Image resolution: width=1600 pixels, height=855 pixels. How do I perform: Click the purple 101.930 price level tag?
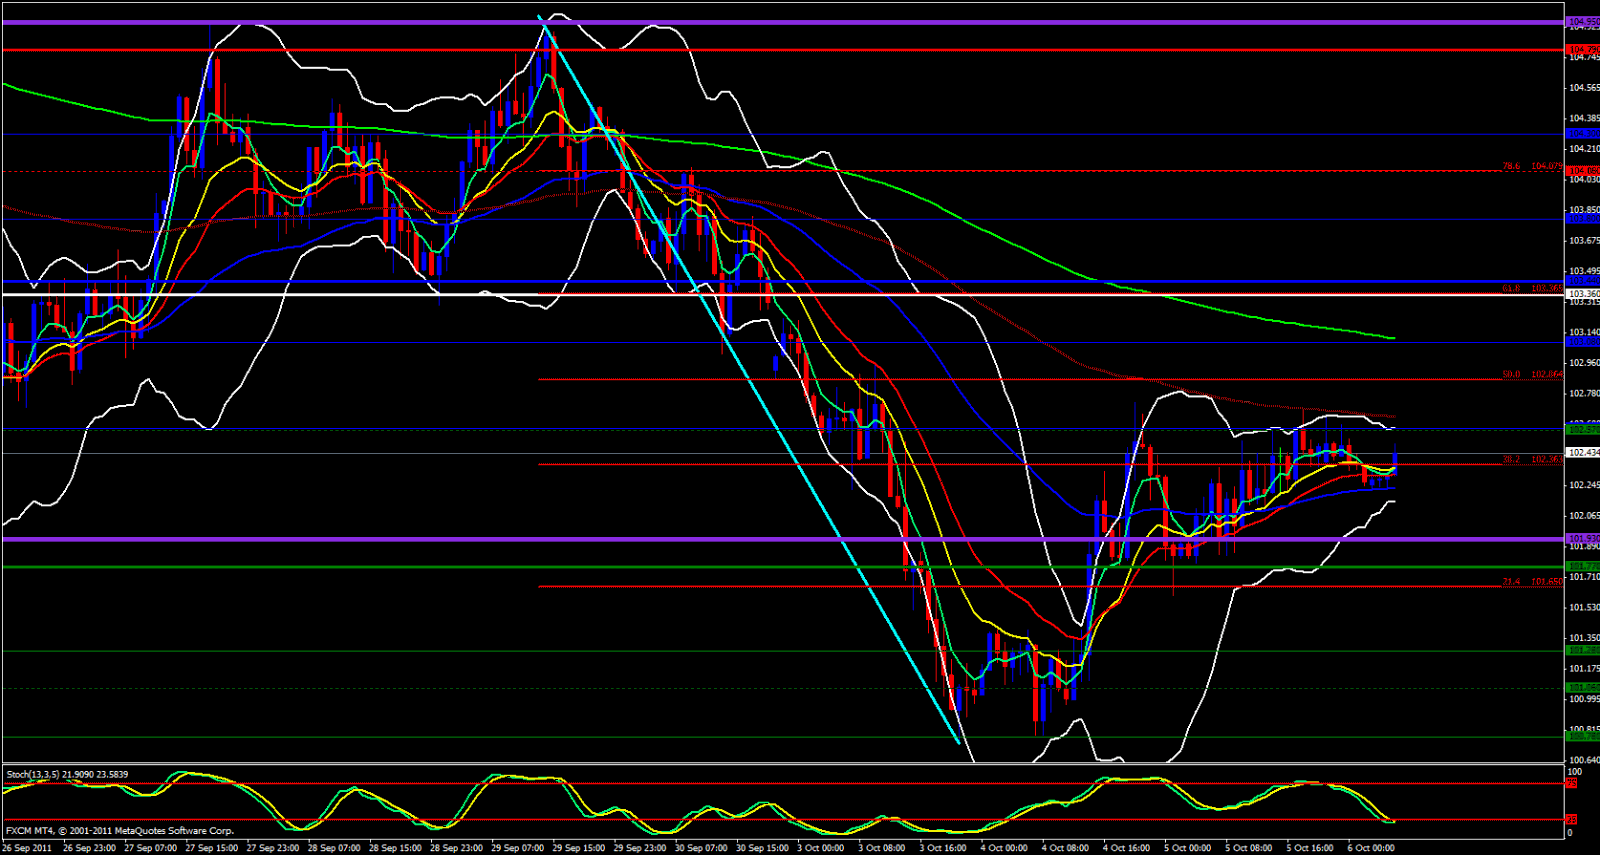1583,539
